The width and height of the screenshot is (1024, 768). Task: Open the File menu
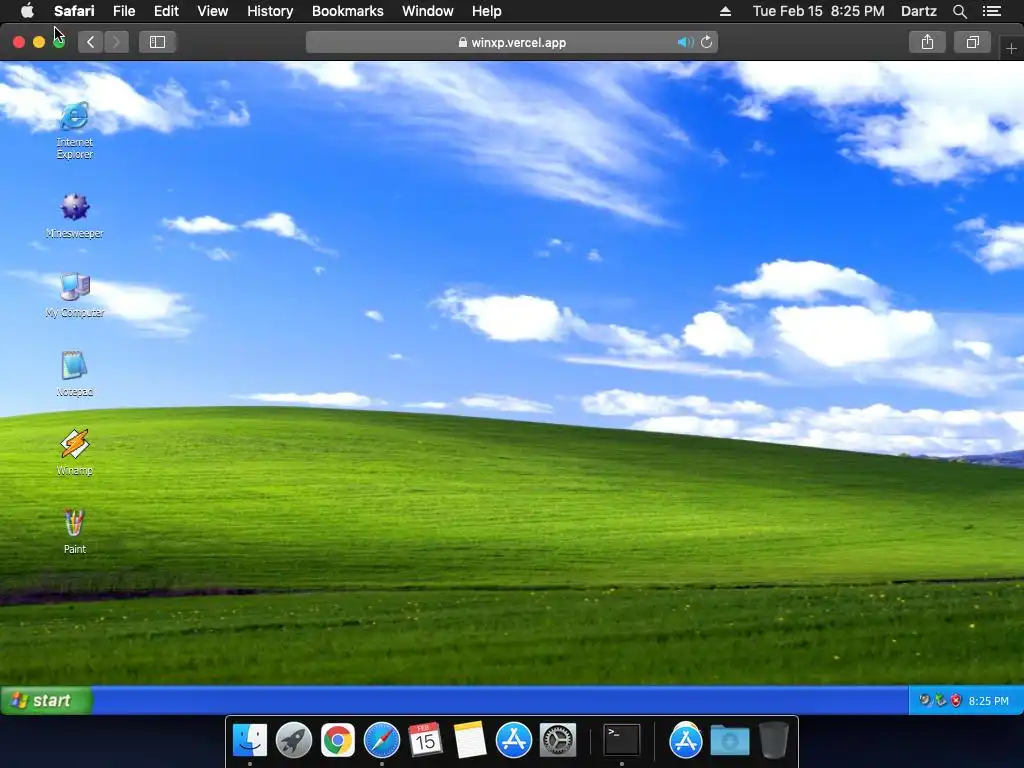124,11
